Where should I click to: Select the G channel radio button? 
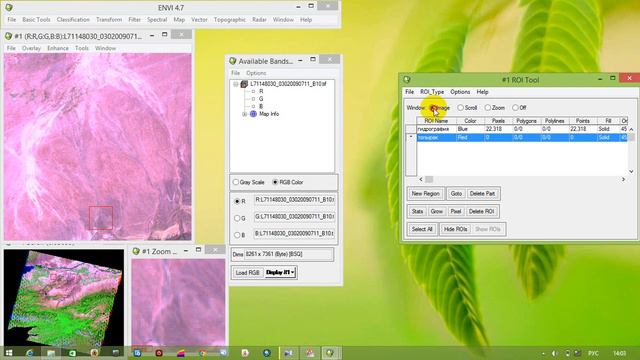click(x=237, y=218)
